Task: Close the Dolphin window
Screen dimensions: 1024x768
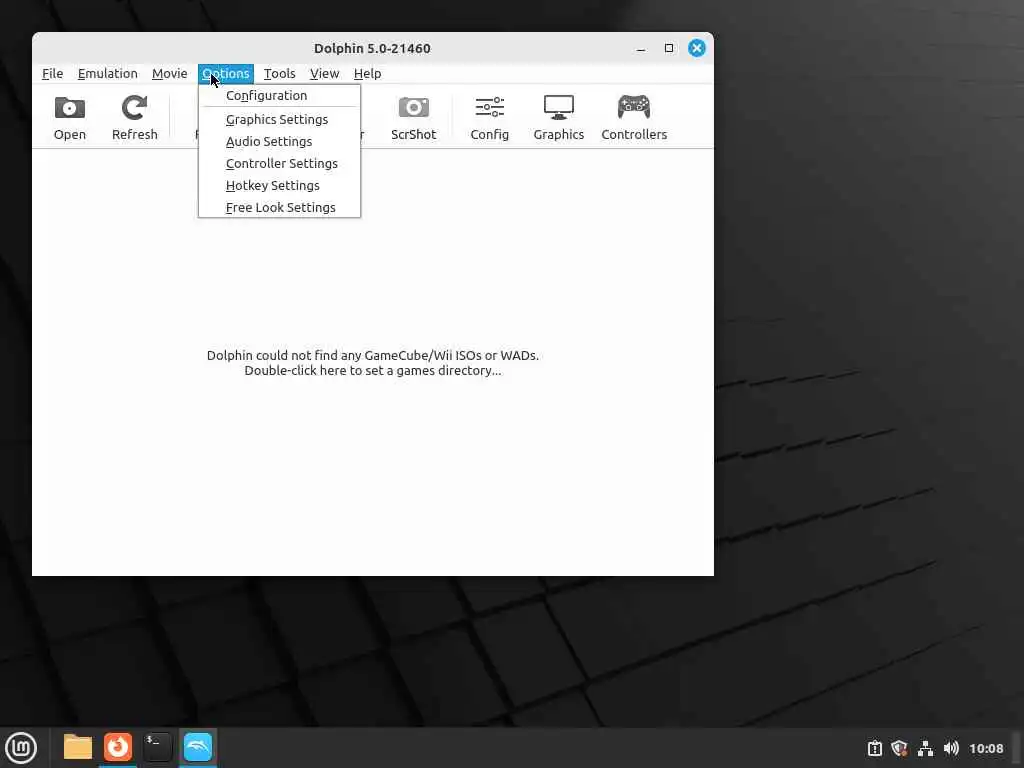Action: [x=697, y=48]
